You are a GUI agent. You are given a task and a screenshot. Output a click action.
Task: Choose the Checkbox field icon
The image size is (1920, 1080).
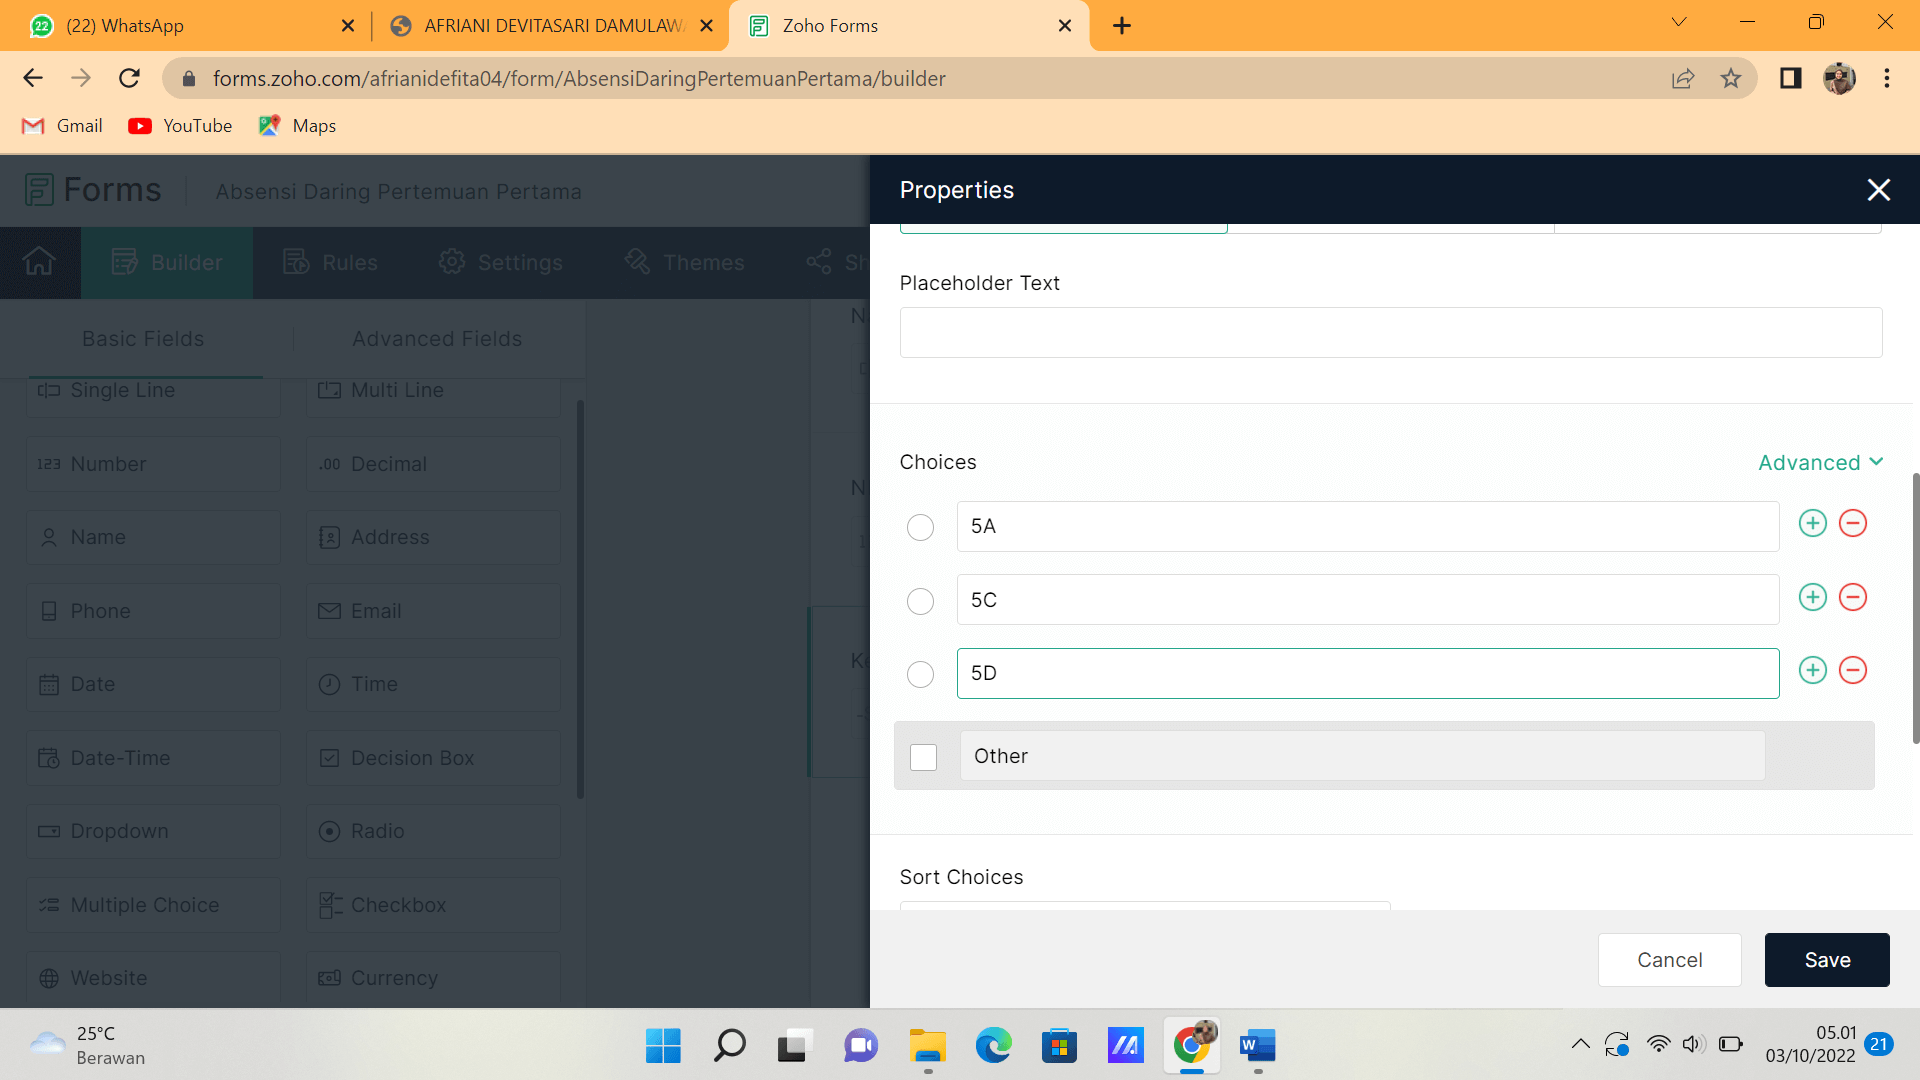330,905
